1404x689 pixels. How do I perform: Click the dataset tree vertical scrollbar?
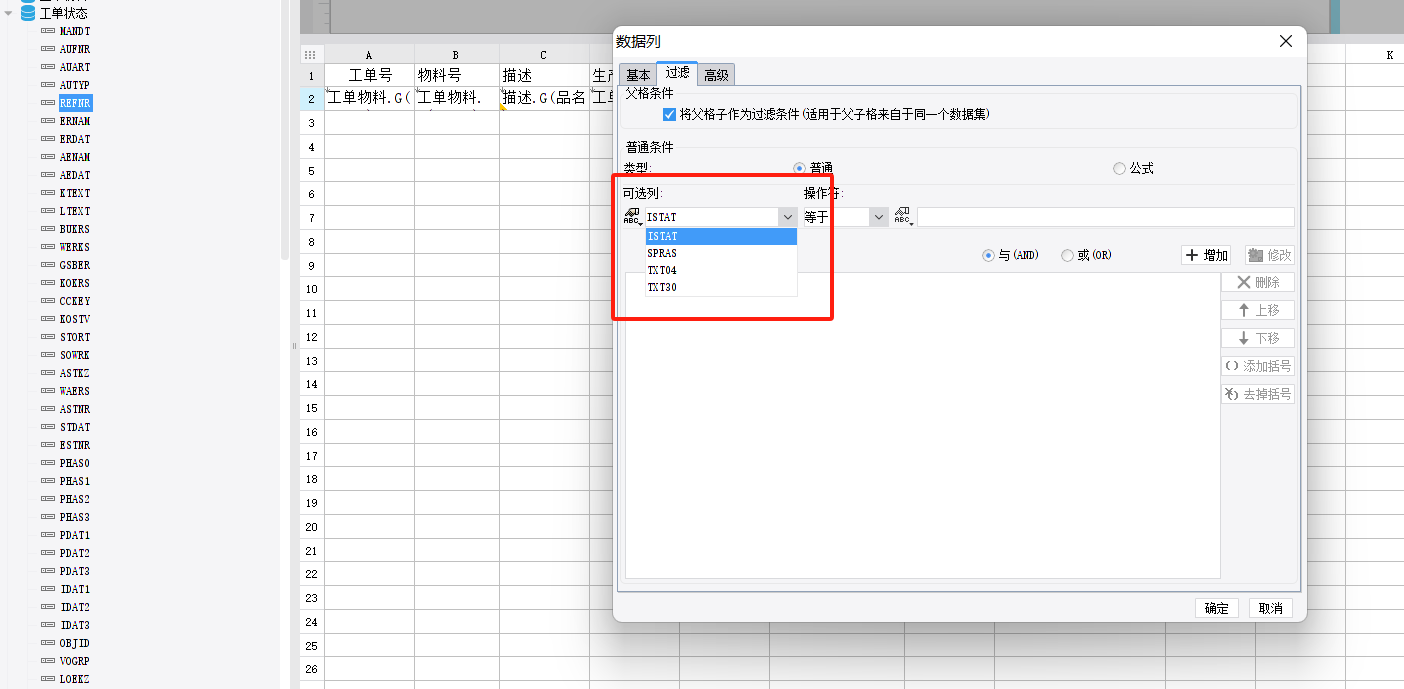[x=284, y=130]
